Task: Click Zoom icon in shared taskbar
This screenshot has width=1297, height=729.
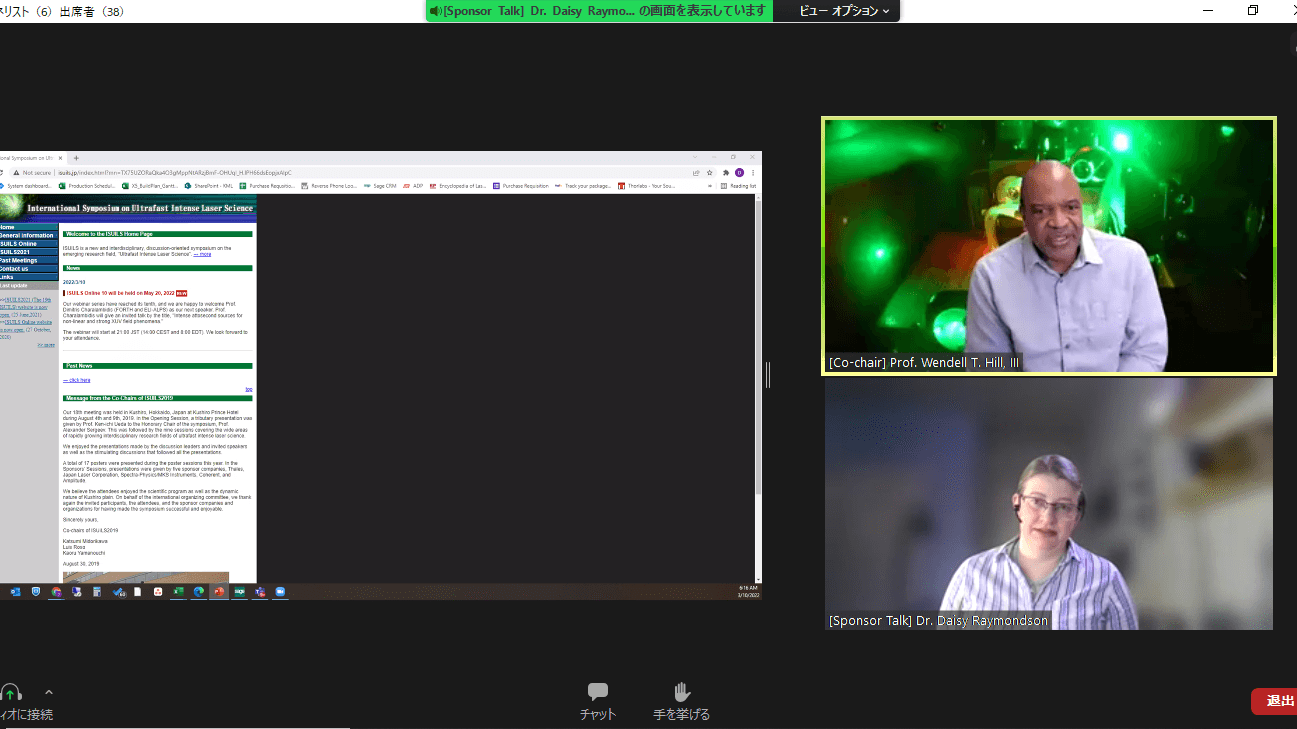Action: (280, 592)
